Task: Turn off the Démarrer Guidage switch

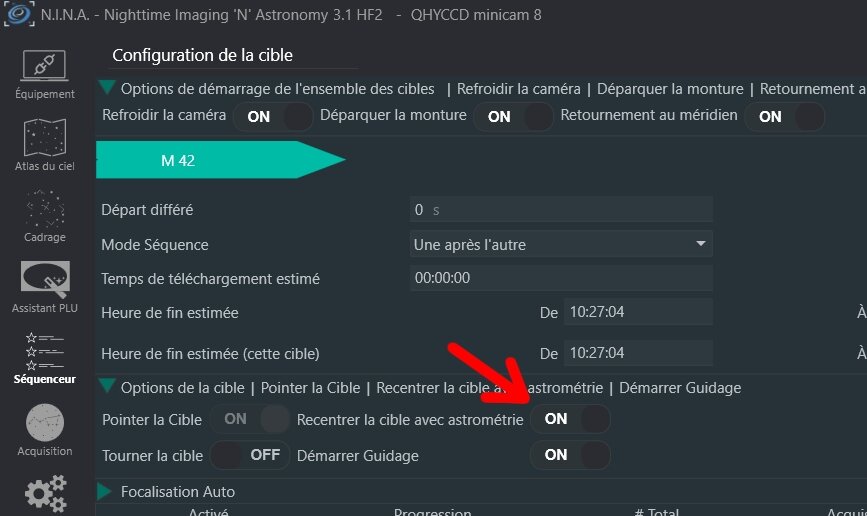Action: pos(570,455)
